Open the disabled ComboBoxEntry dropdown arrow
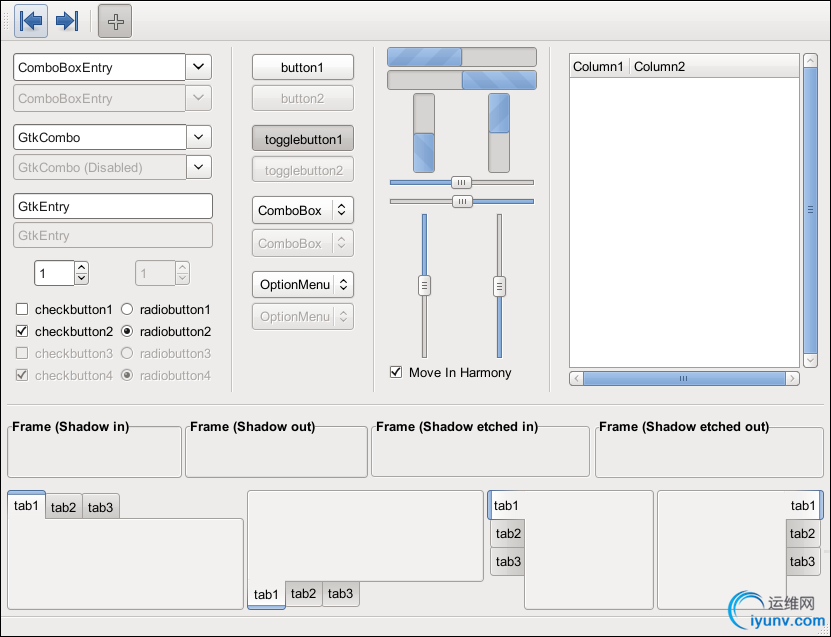Image resolution: width=831 pixels, height=637 pixels. (199, 98)
